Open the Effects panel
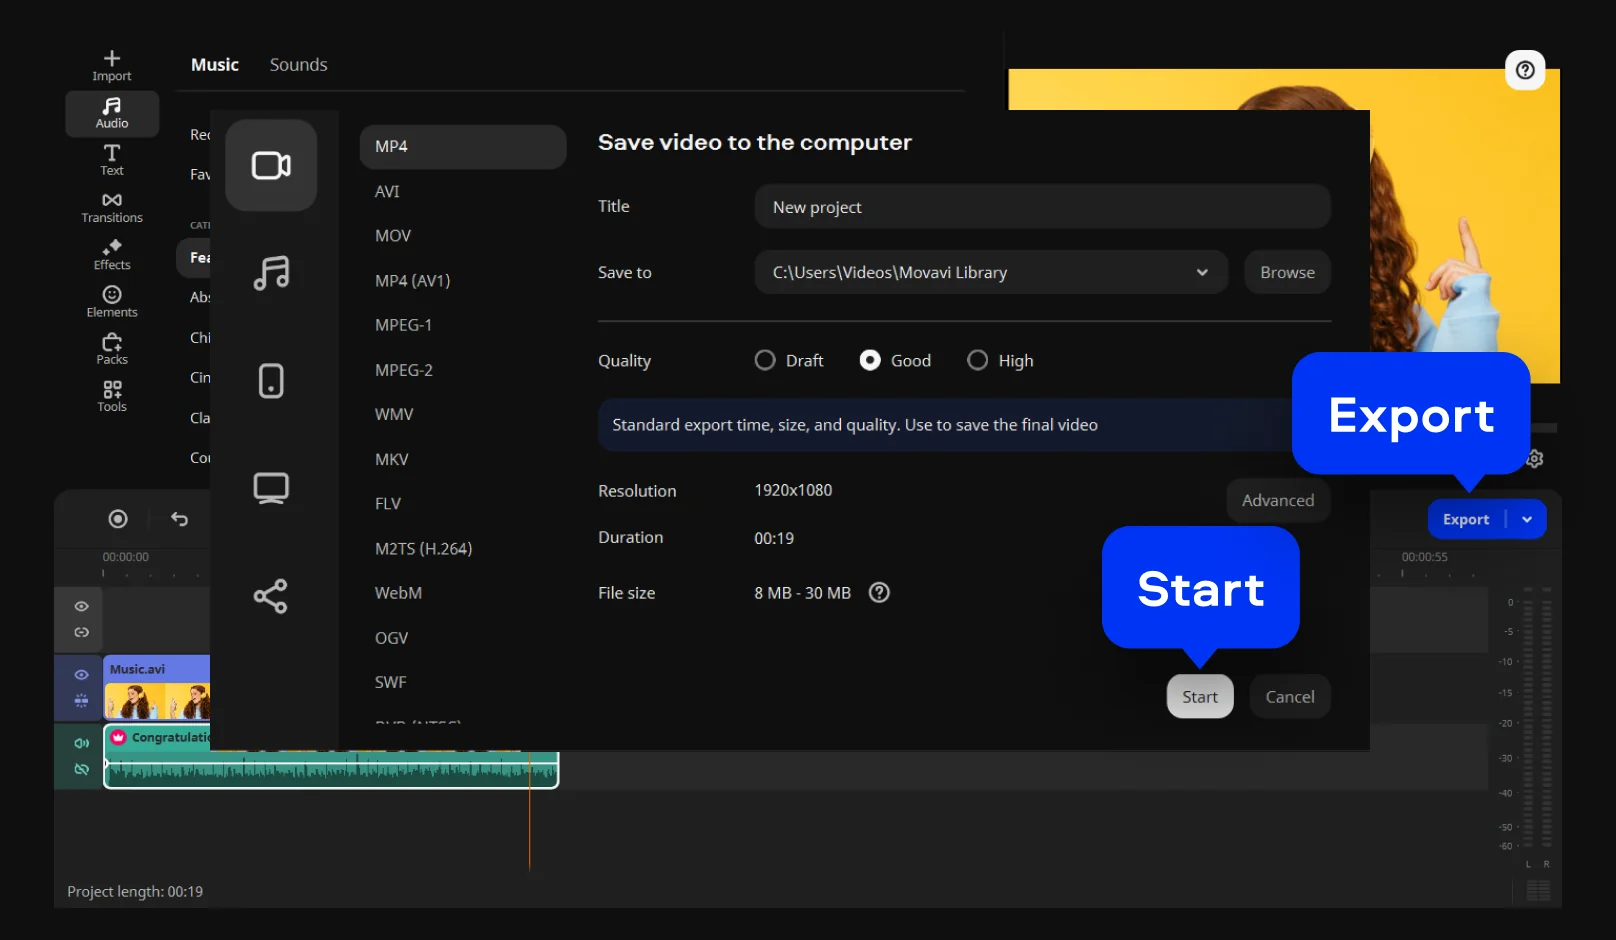The height and width of the screenshot is (940, 1616). pyautogui.click(x=112, y=255)
